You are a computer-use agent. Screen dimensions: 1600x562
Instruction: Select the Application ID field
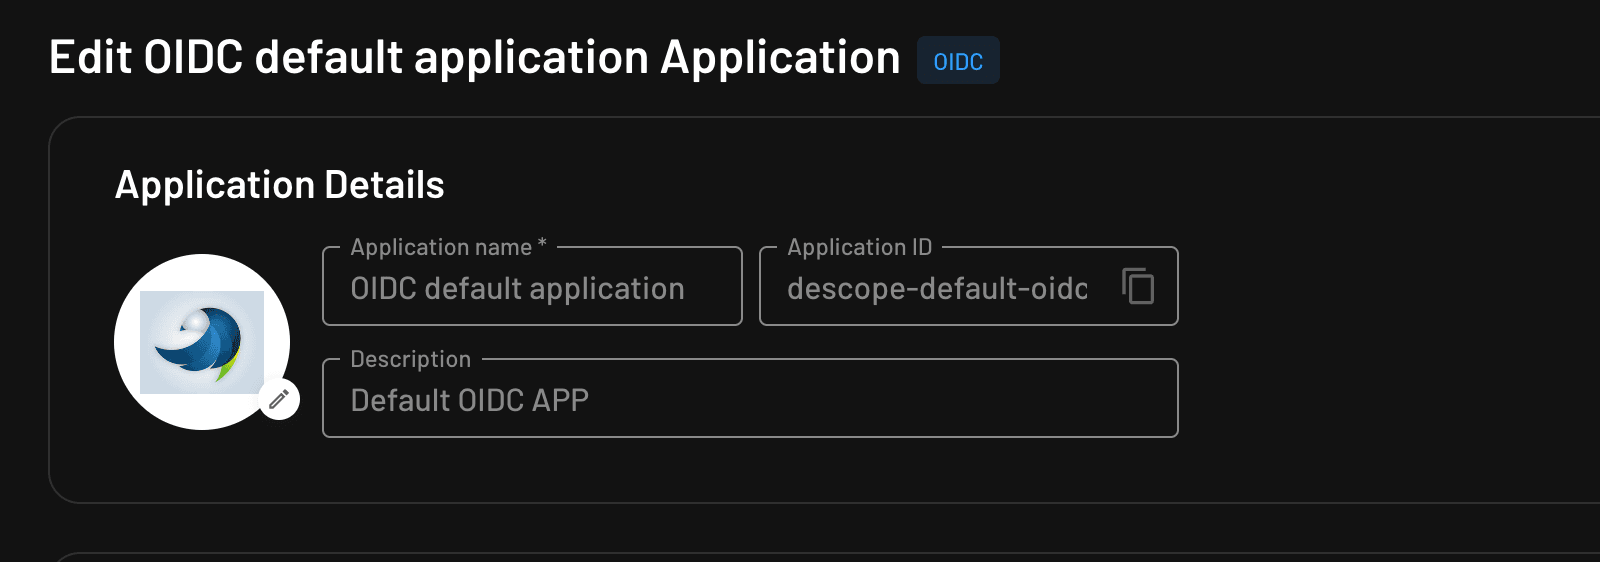[x=940, y=288]
